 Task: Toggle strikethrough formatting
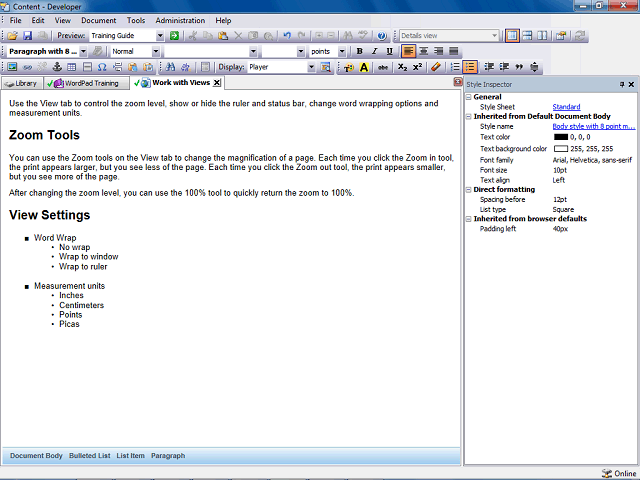382,67
